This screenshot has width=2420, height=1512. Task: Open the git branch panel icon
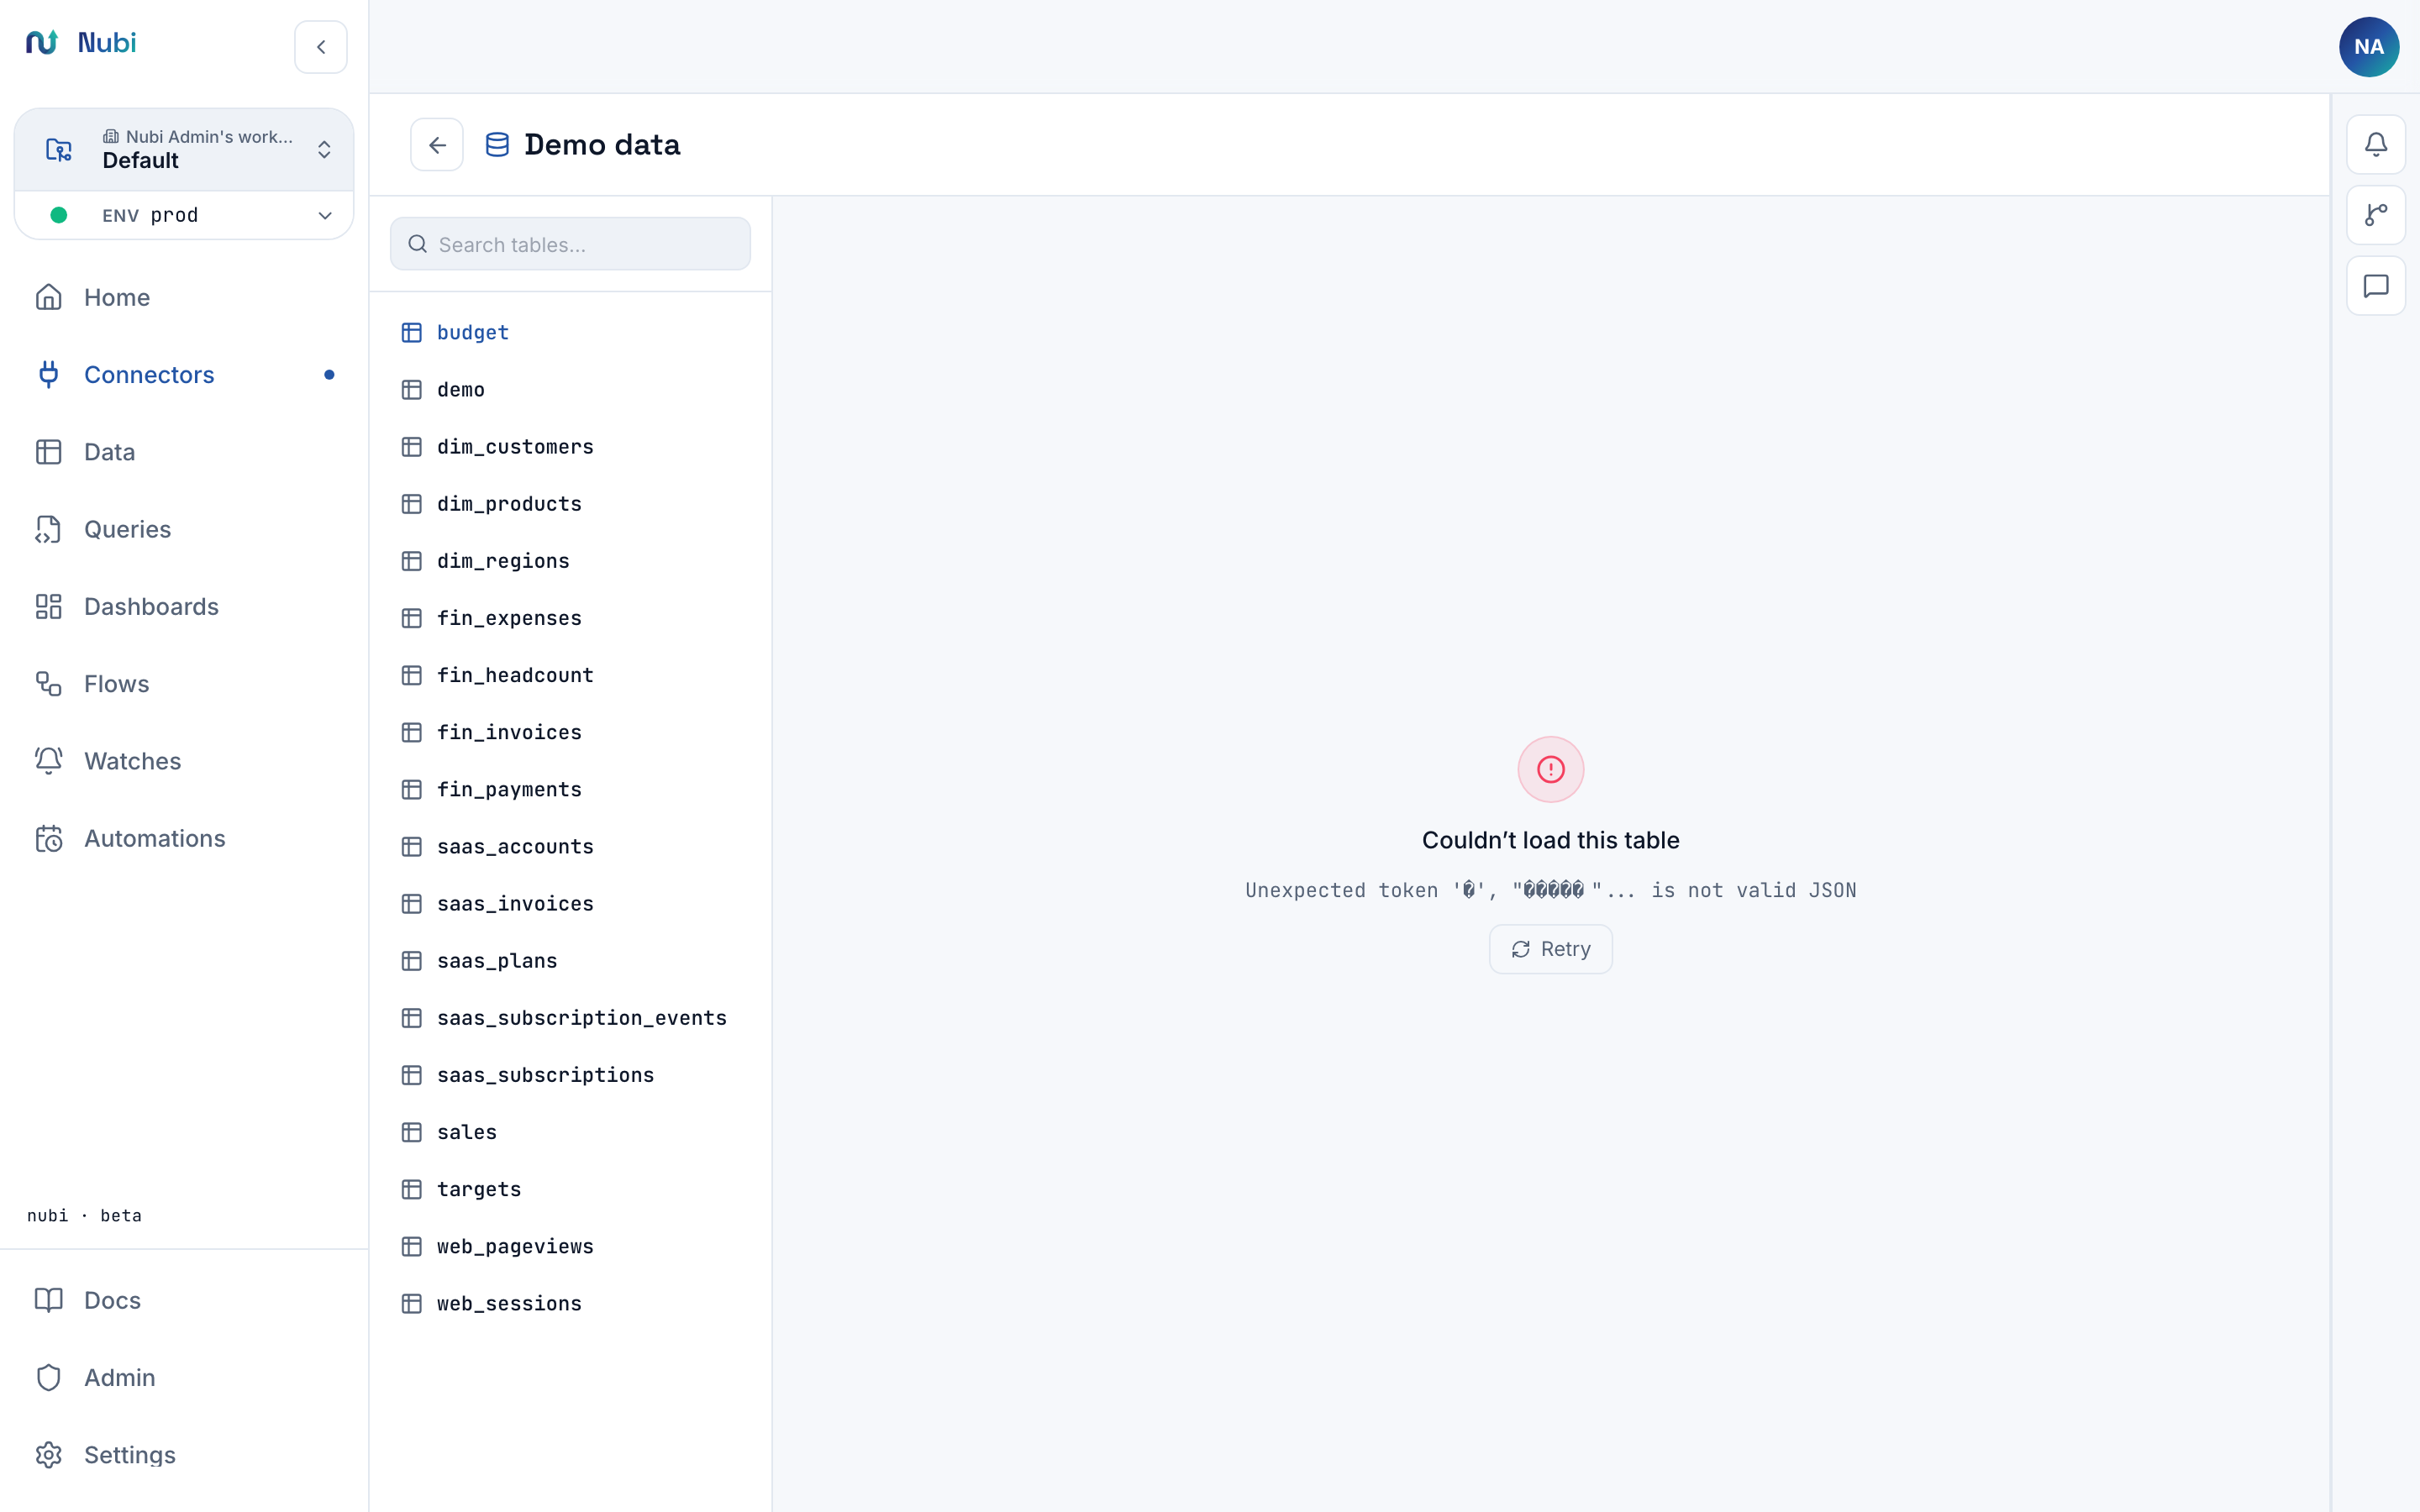2376,214
